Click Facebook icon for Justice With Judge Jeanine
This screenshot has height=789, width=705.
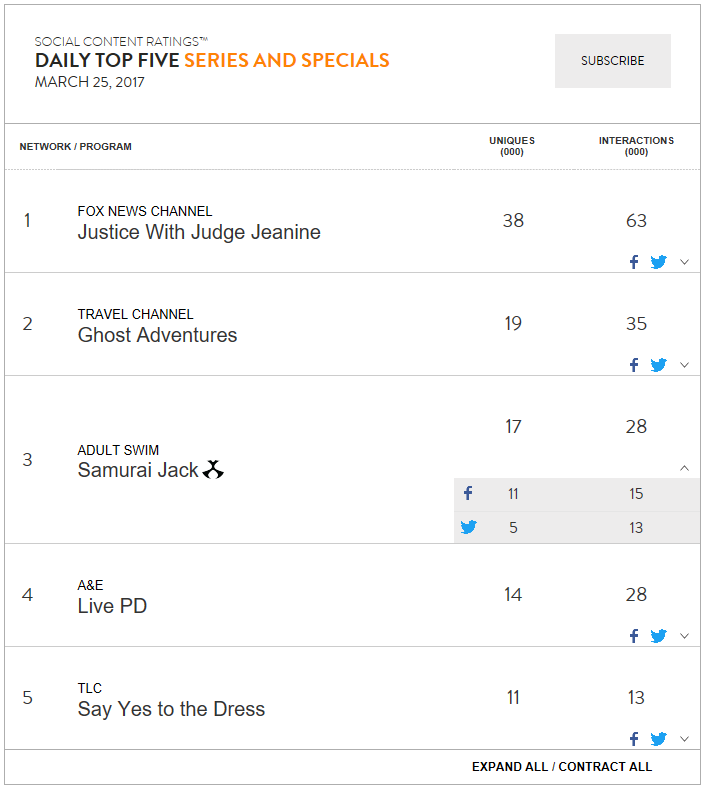coord(634,262)
